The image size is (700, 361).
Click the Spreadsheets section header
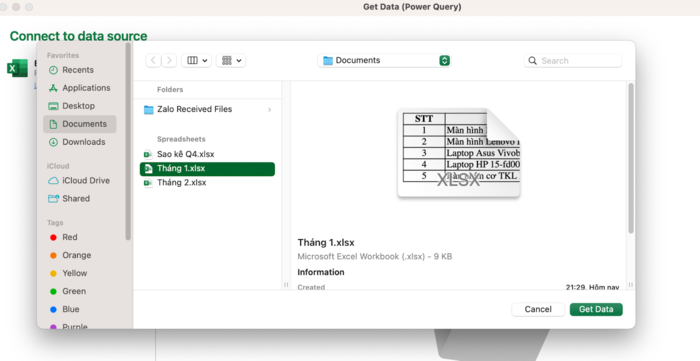tap(181, 139)
